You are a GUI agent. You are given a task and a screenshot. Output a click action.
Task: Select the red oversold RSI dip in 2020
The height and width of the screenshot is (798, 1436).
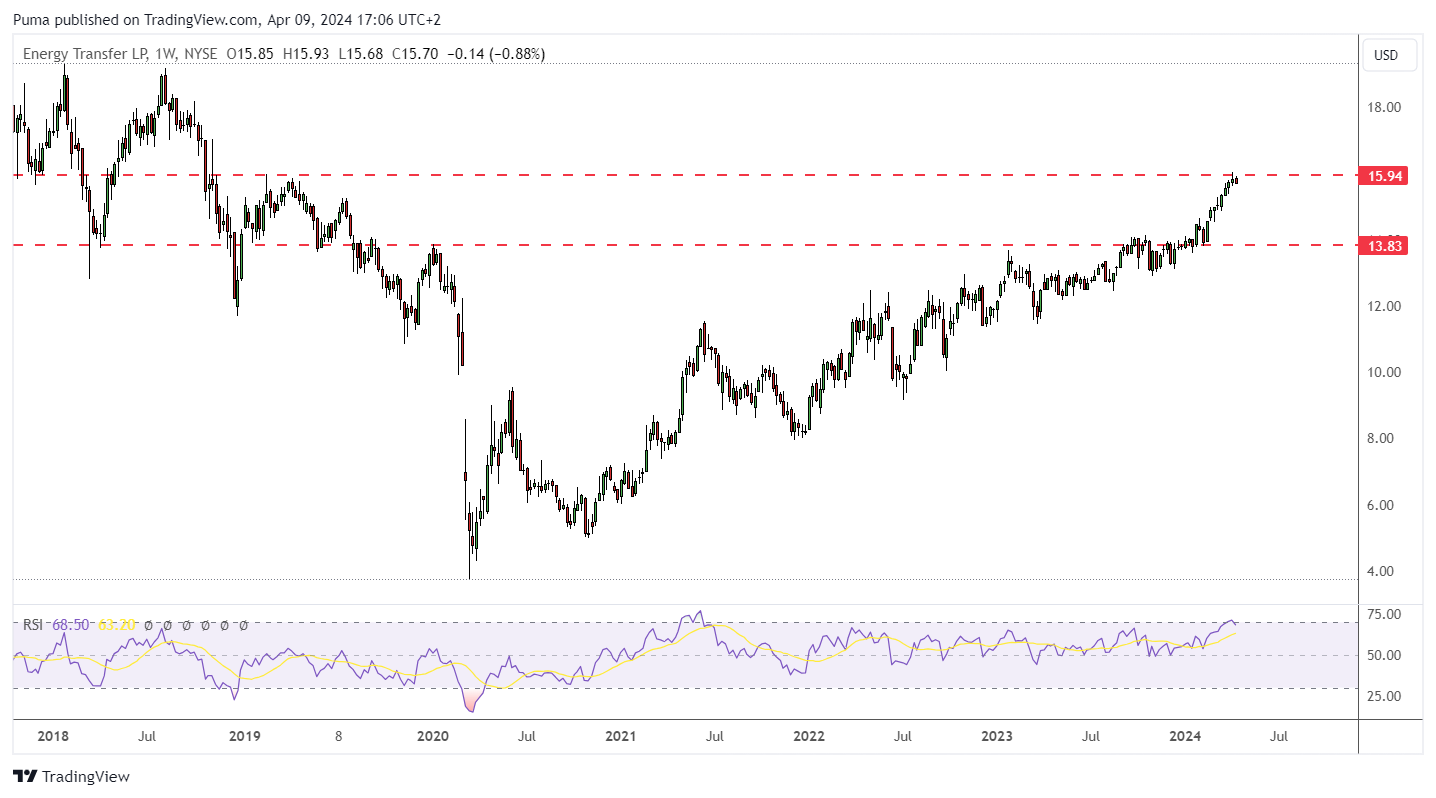click(470, 703)
